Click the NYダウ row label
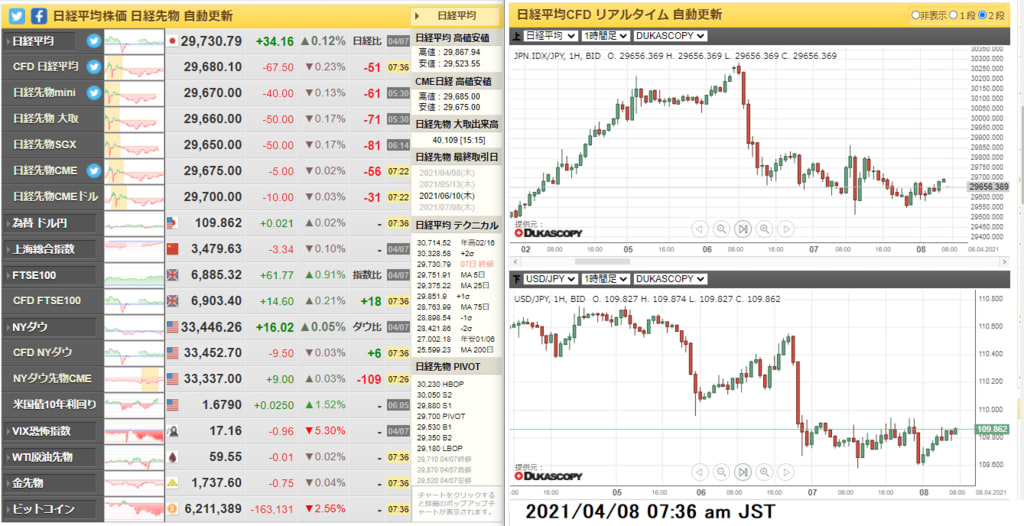This screenshot has width=1024, height=526. [50, 327]
